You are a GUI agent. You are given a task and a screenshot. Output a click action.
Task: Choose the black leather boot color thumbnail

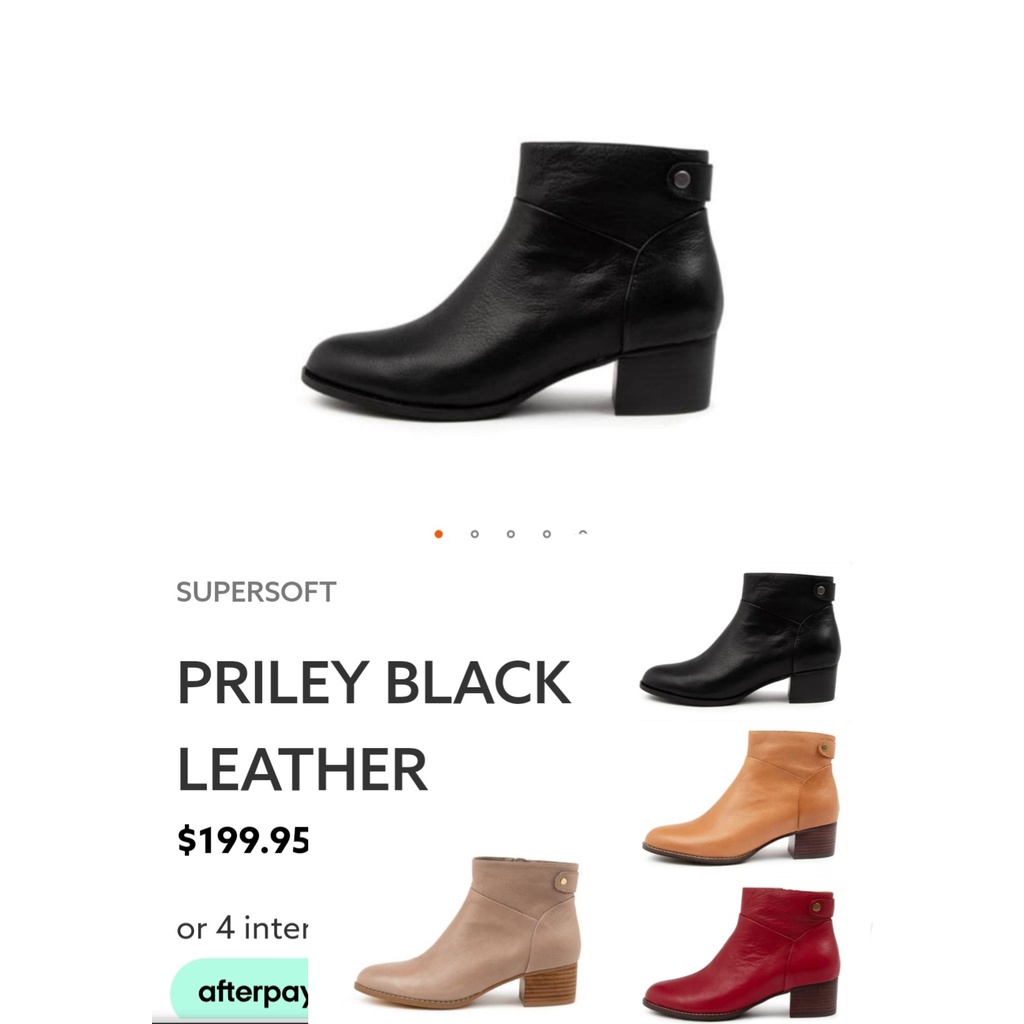(x=740, y=638)
